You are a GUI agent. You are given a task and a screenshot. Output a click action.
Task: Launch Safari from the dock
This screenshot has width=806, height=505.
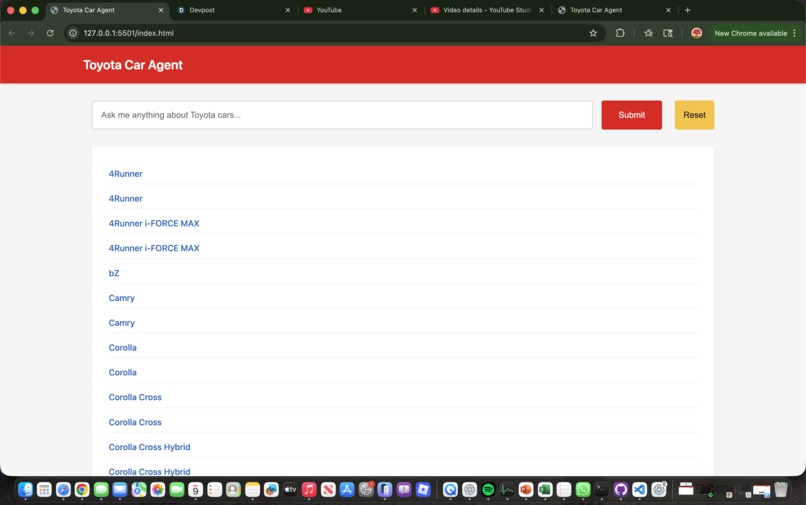(63, 490)
